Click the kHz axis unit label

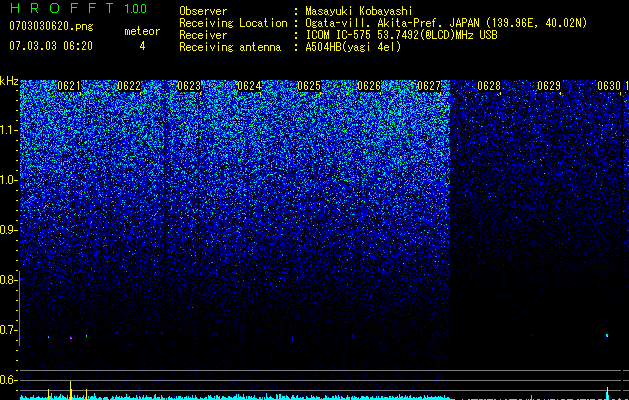pos(9,81)
